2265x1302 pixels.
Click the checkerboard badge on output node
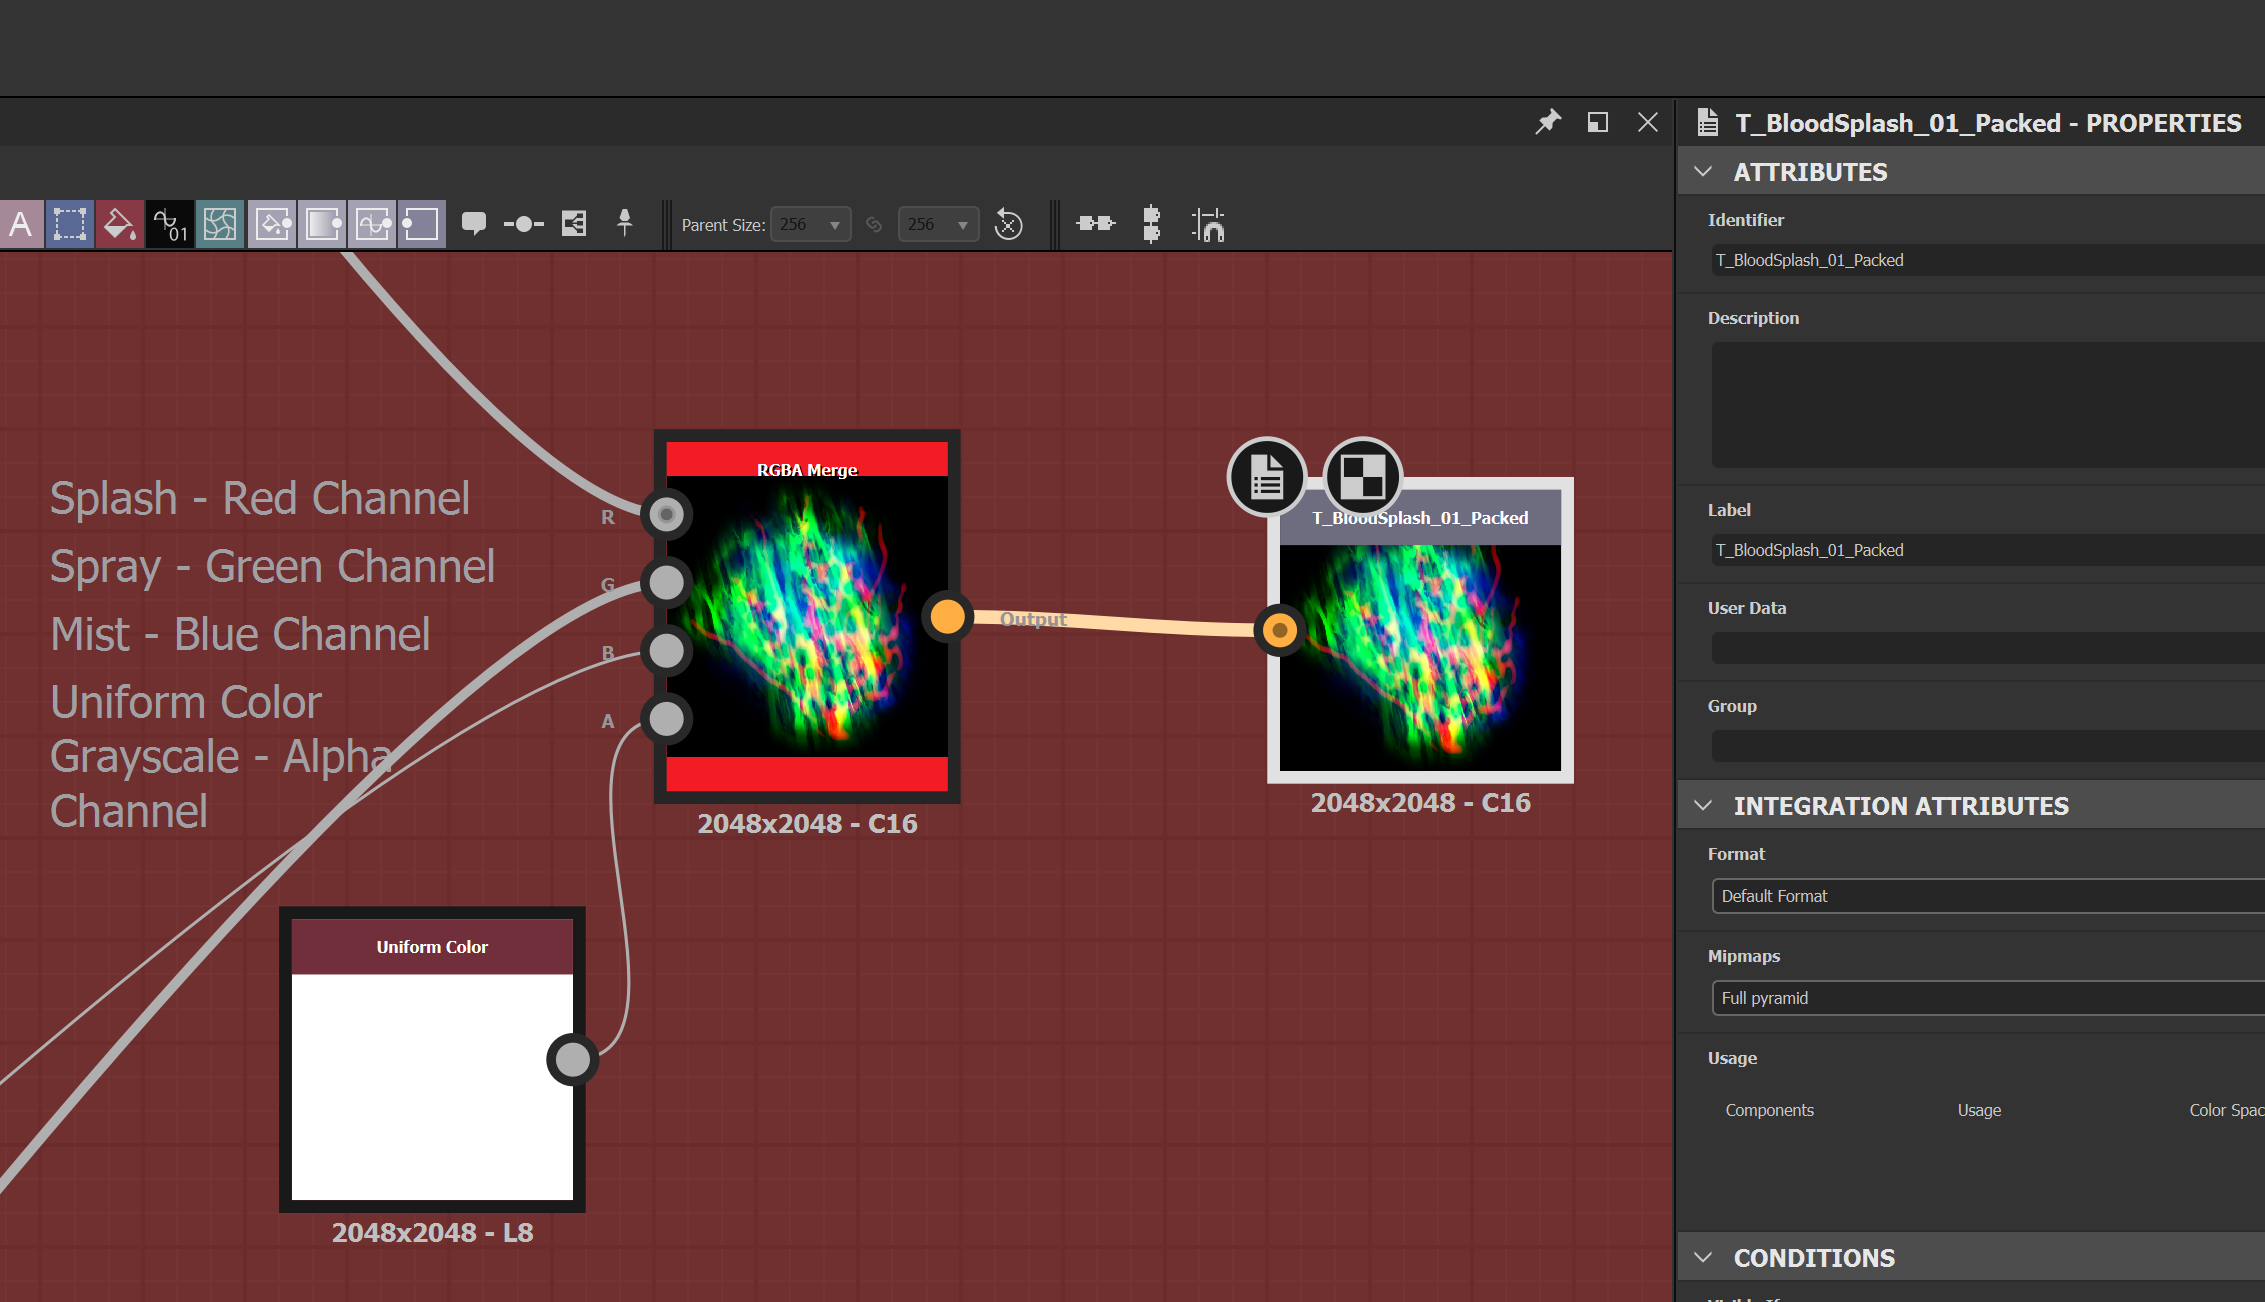[x=1362, y=476]
